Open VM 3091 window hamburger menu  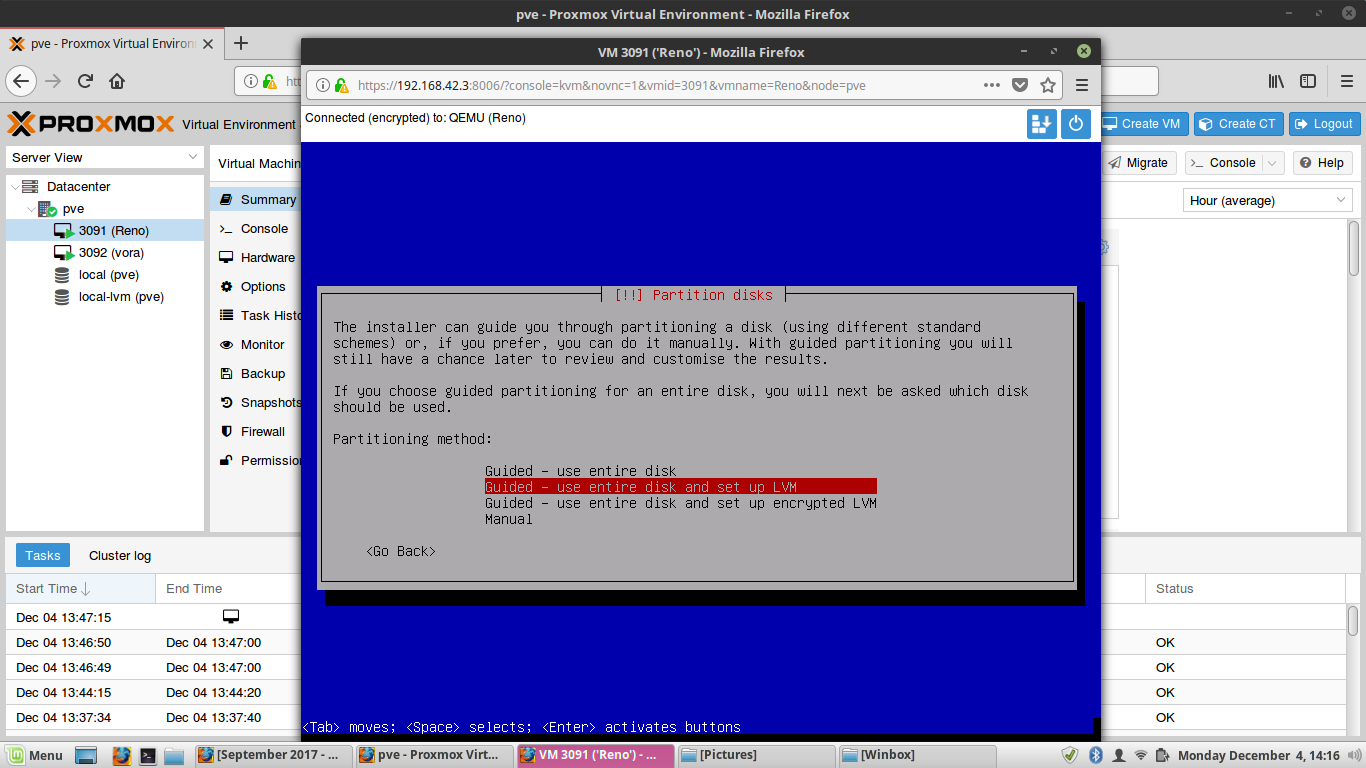(1082, 85)
